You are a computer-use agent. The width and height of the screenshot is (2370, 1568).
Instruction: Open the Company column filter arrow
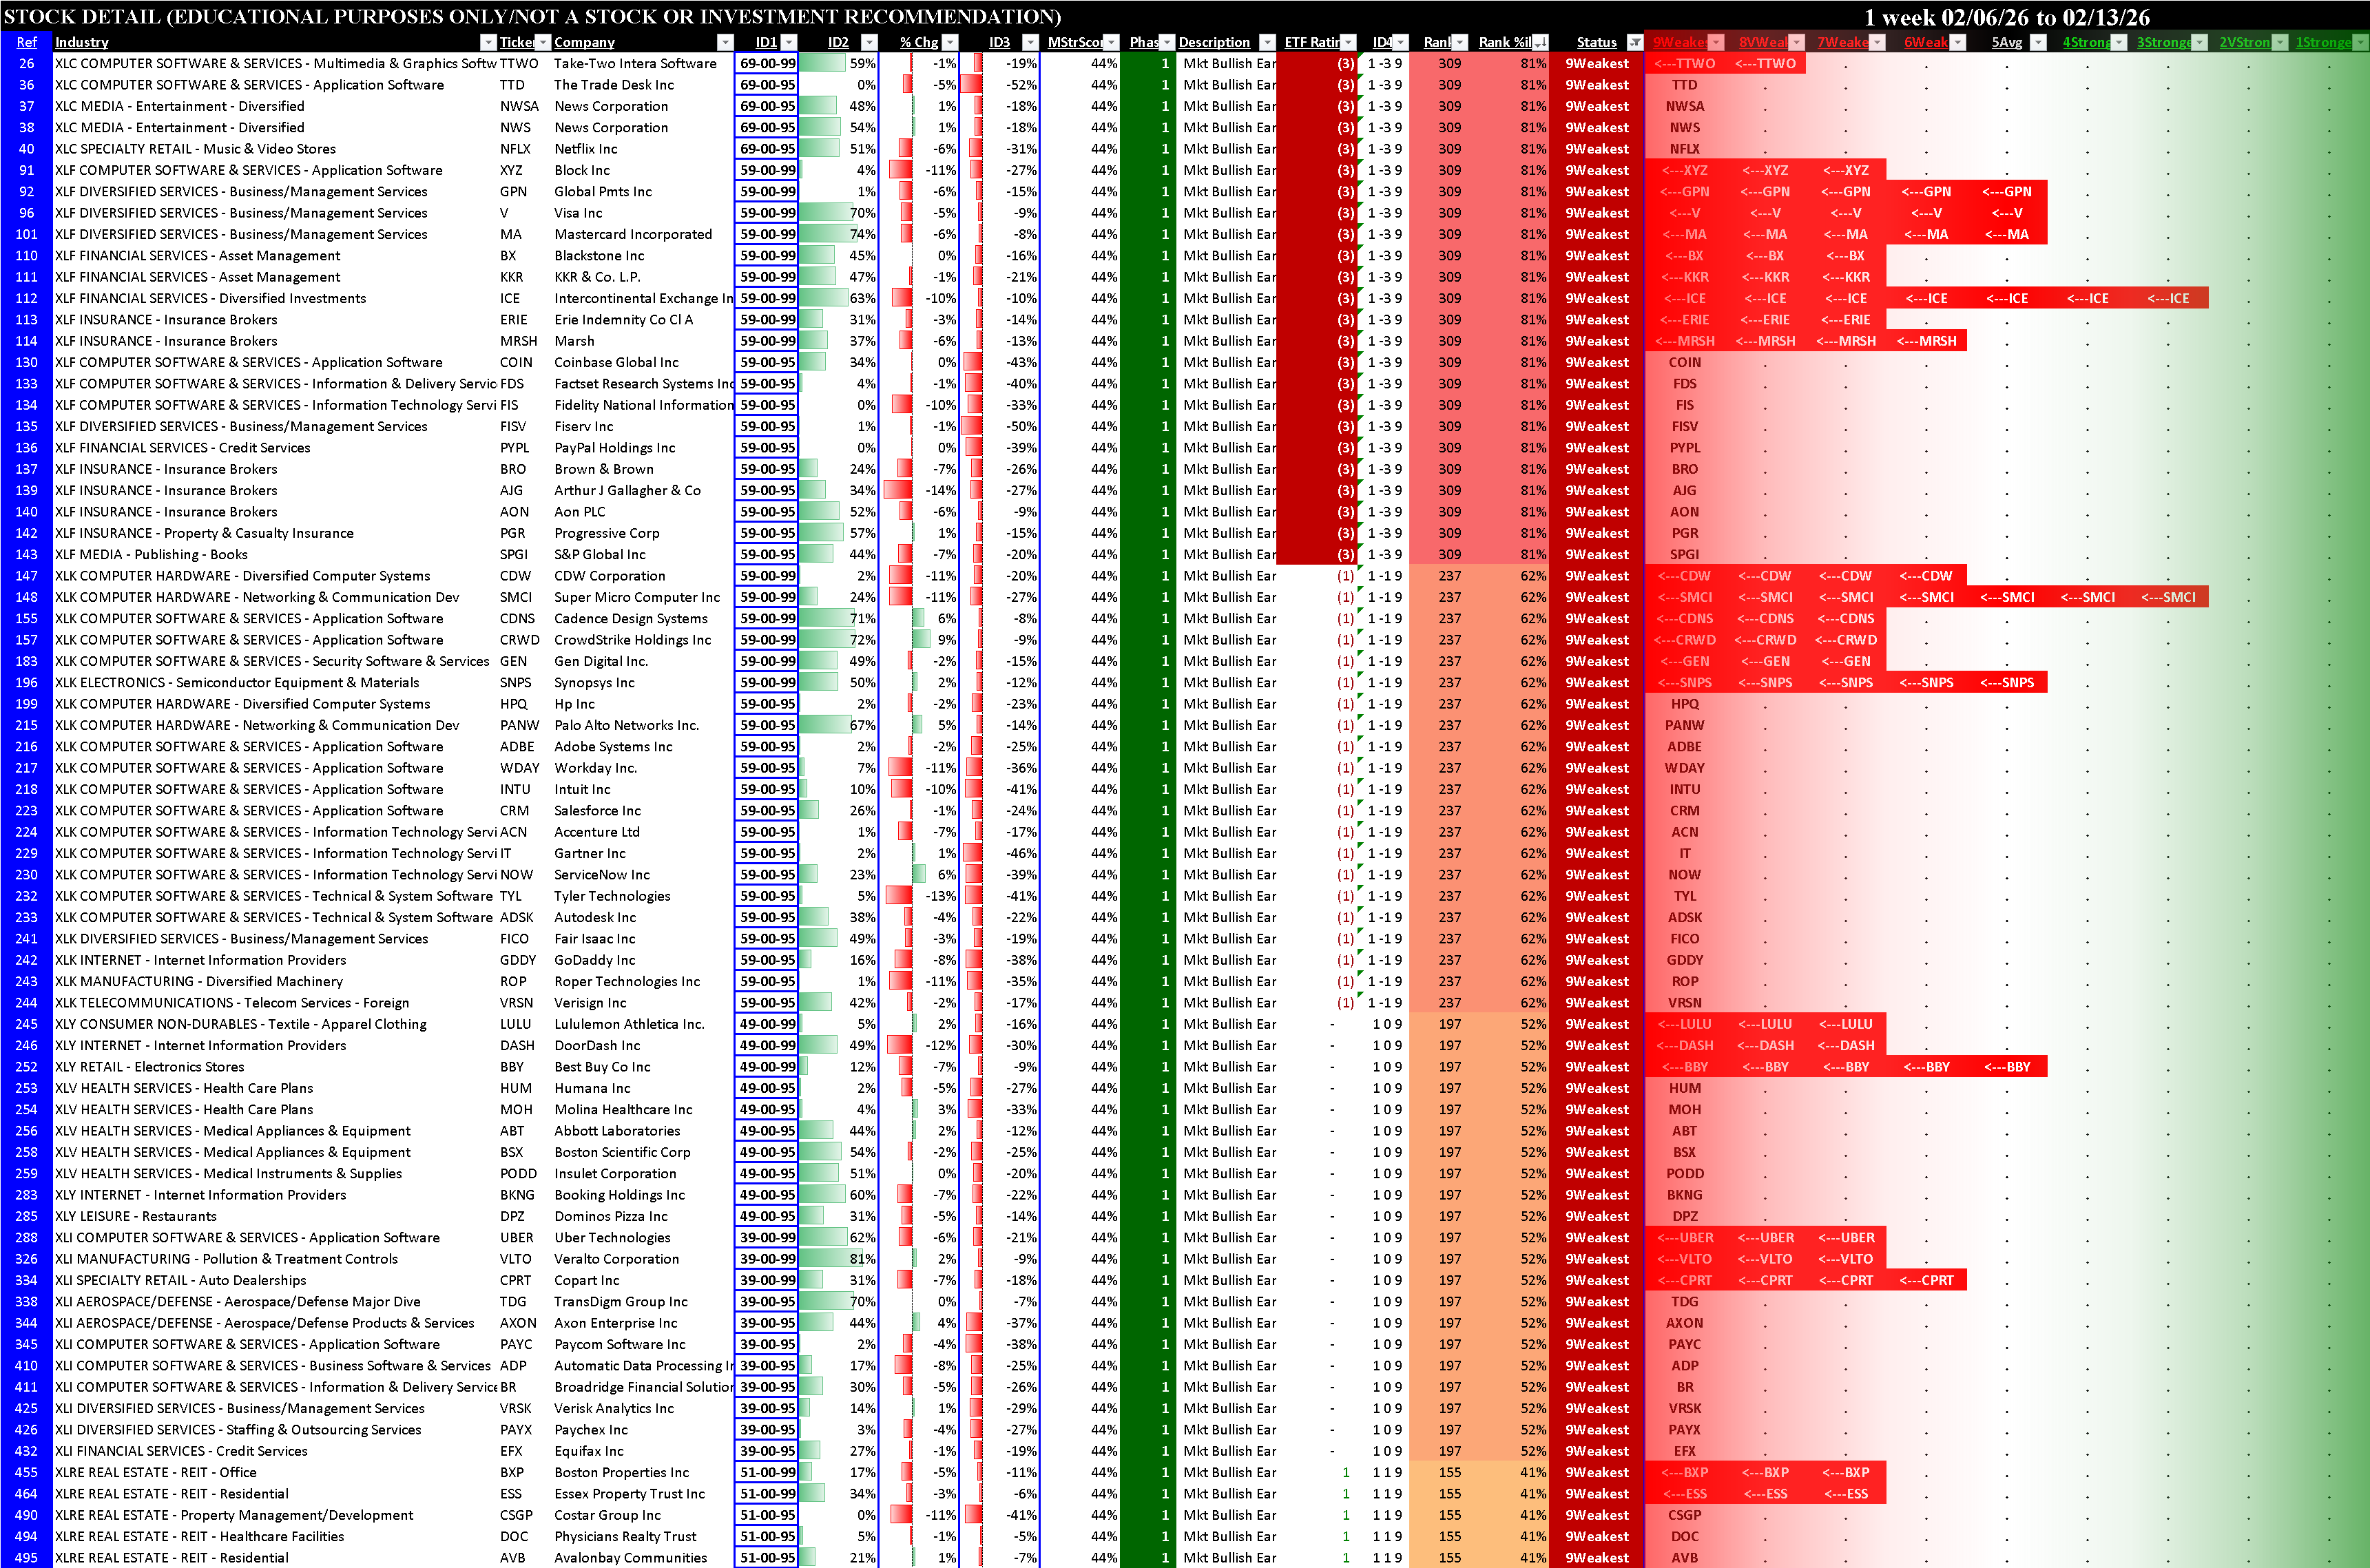pos(725,42)
